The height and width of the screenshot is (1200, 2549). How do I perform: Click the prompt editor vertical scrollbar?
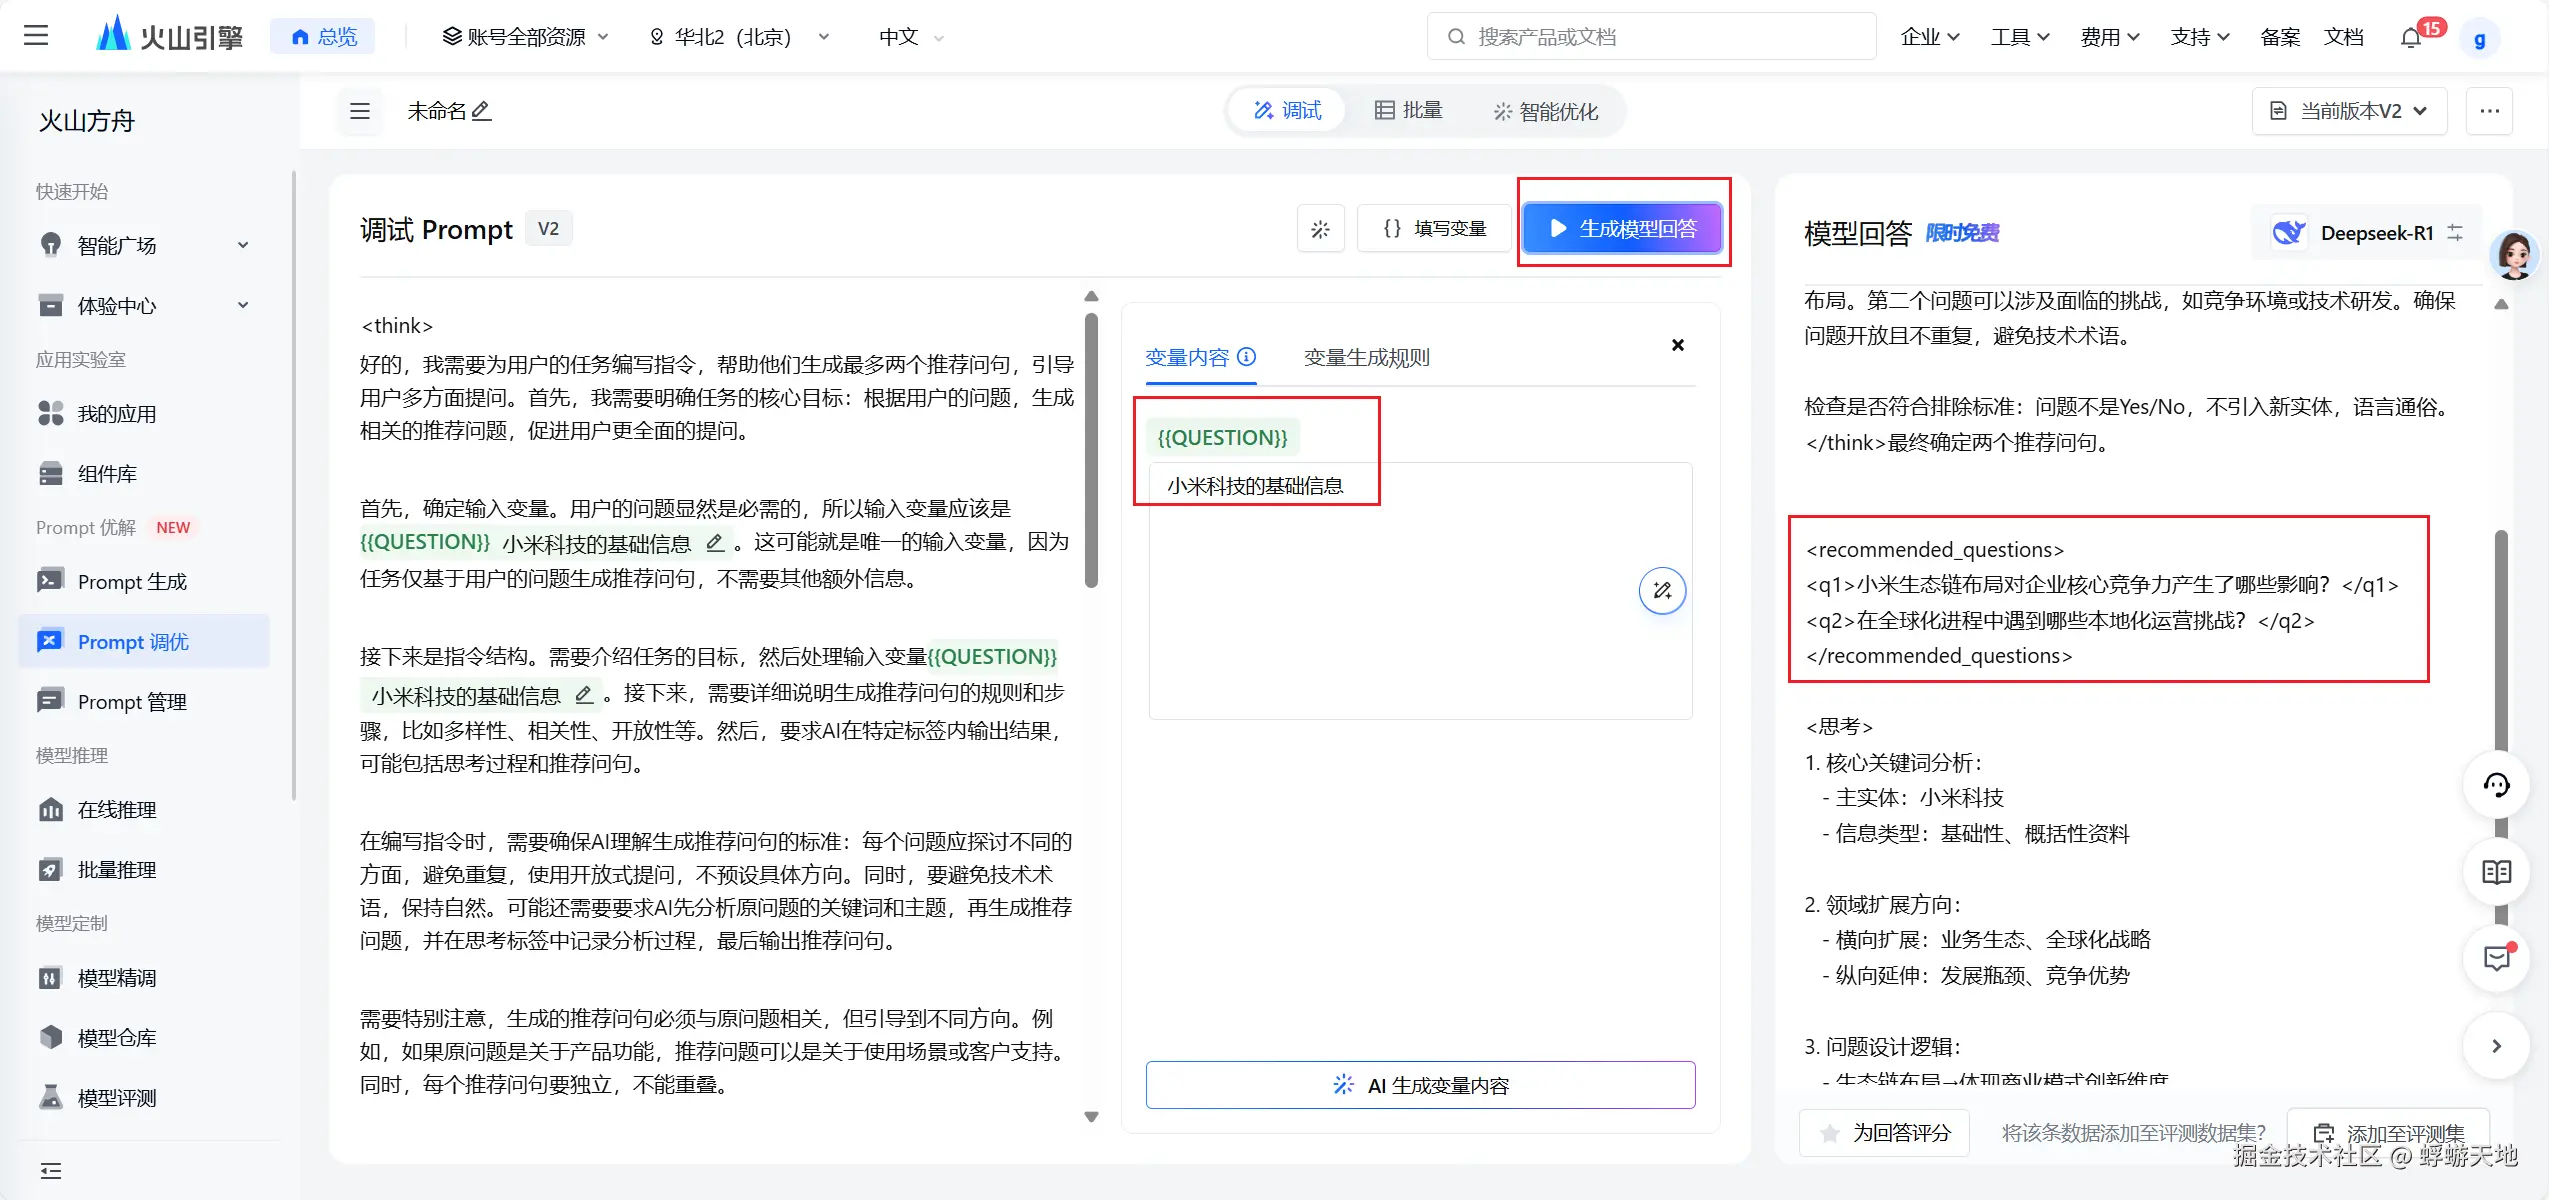pos(1091,450)
